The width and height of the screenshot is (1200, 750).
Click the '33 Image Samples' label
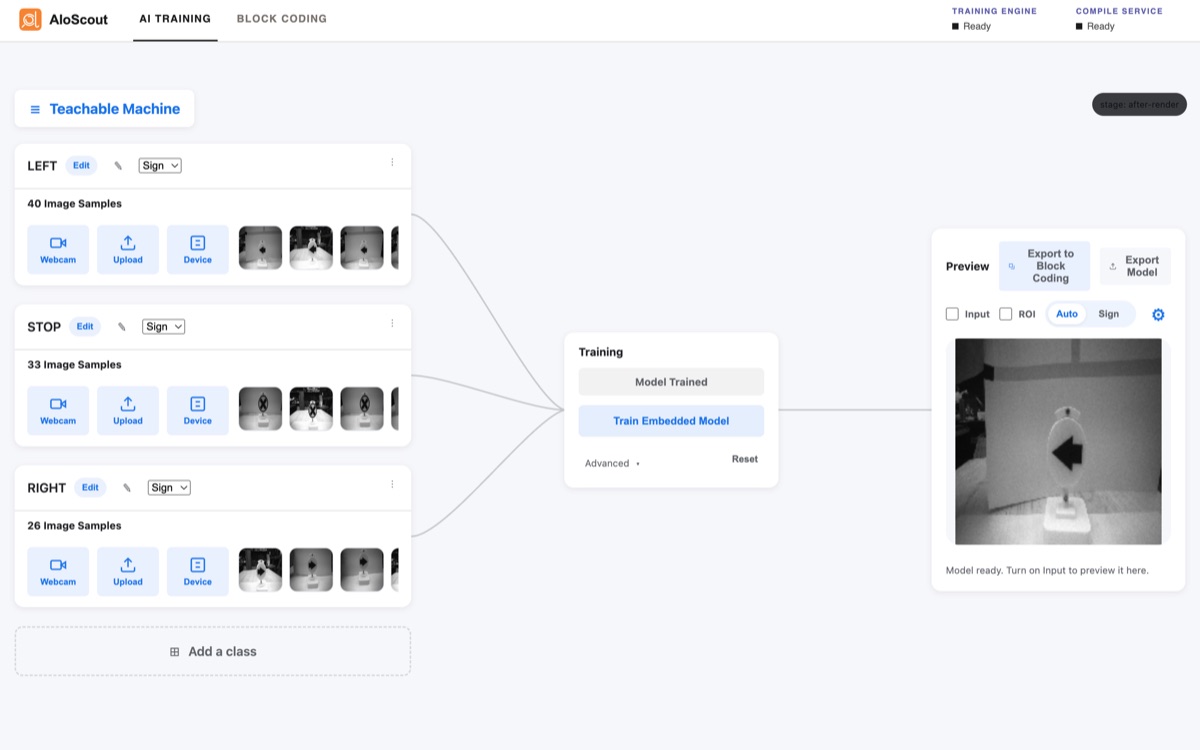(x=74, y=365)
